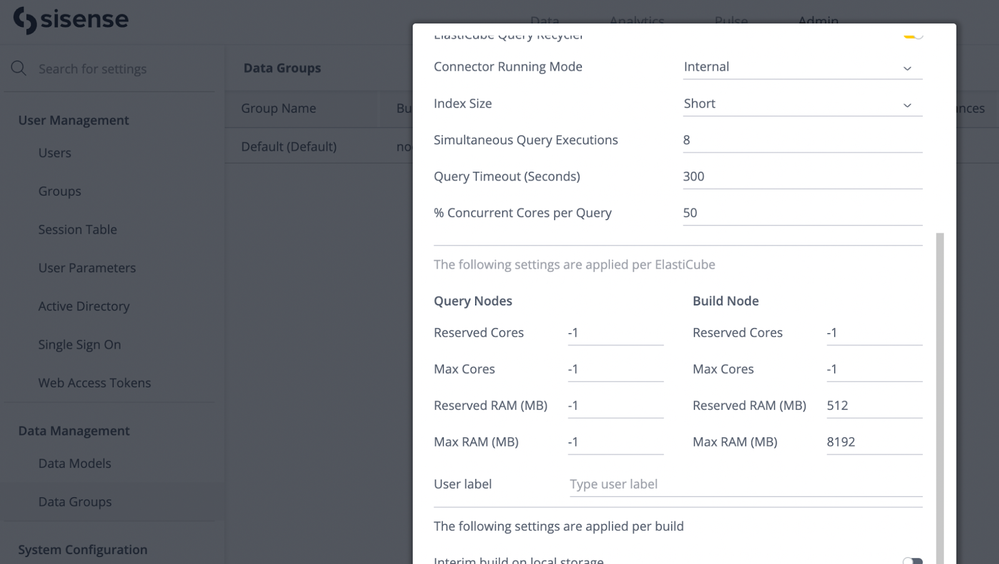Open Data Models under Data Management
Screen dimensions: 999x564
click(75, 464)
